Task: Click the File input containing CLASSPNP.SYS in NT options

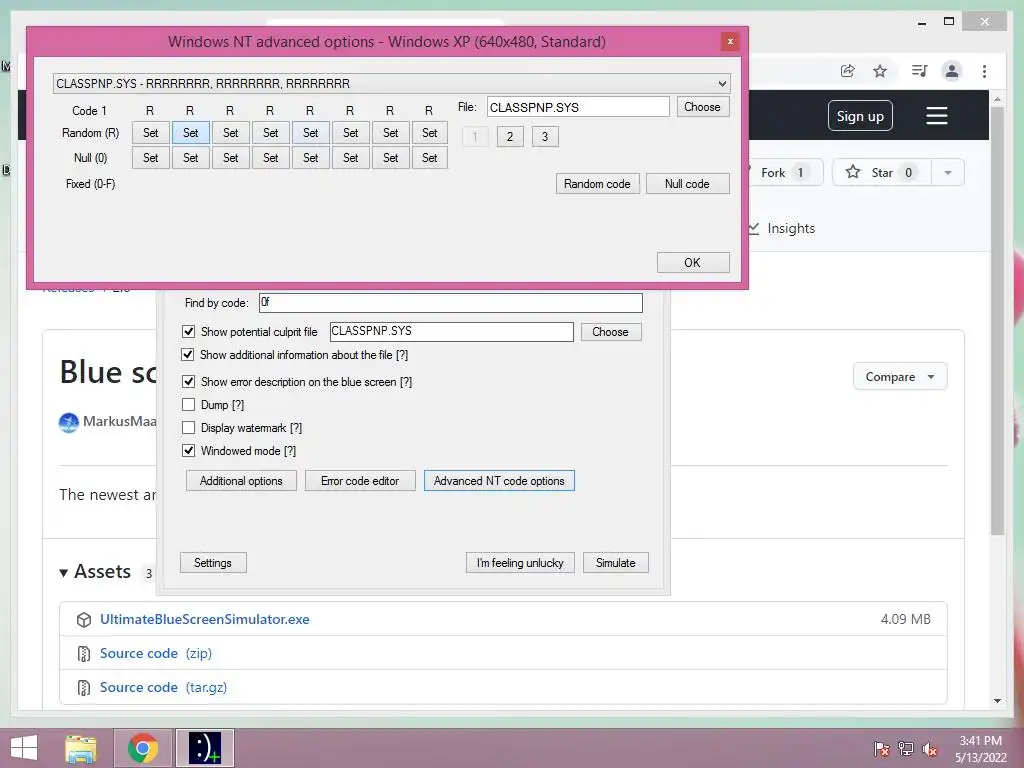Action: [578, 107]
